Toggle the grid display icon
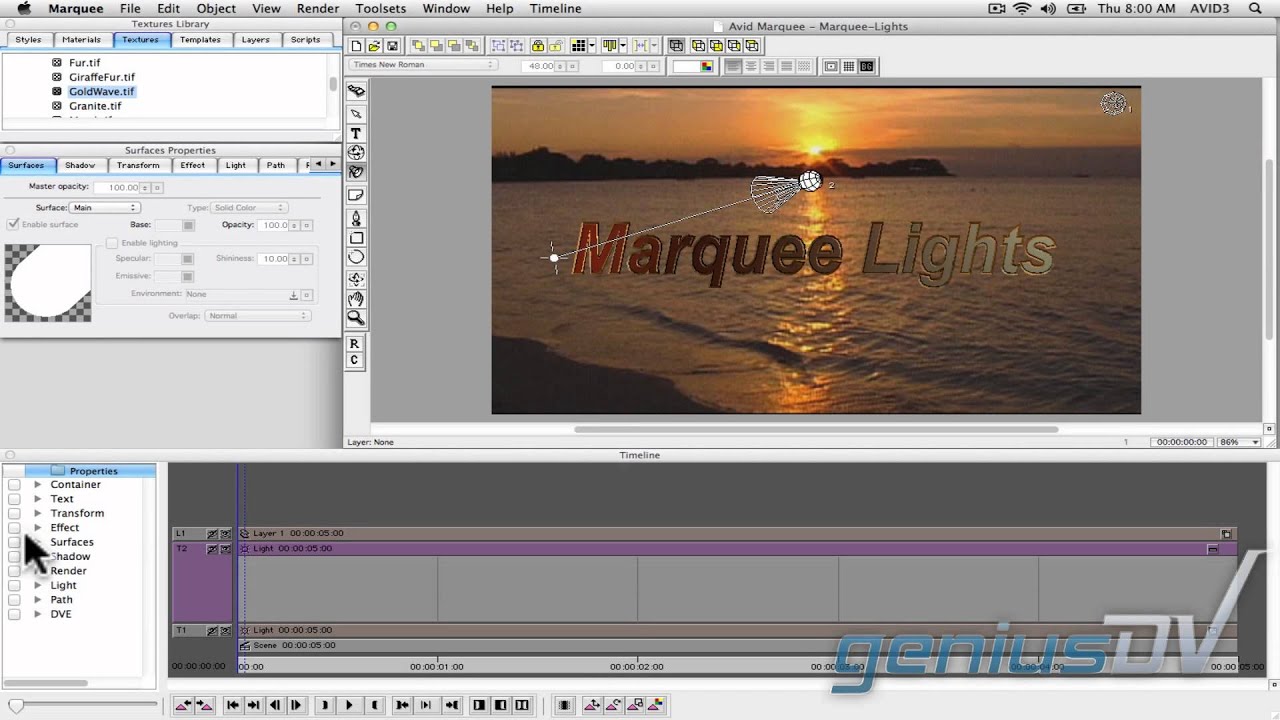 (x=849, y=66)
